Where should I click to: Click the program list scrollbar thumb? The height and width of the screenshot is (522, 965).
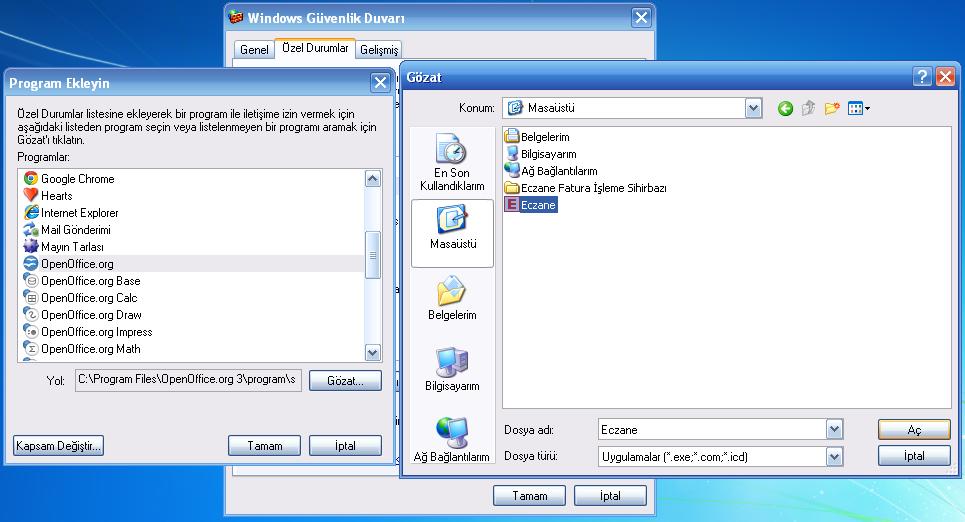click(x=372, y=255)
